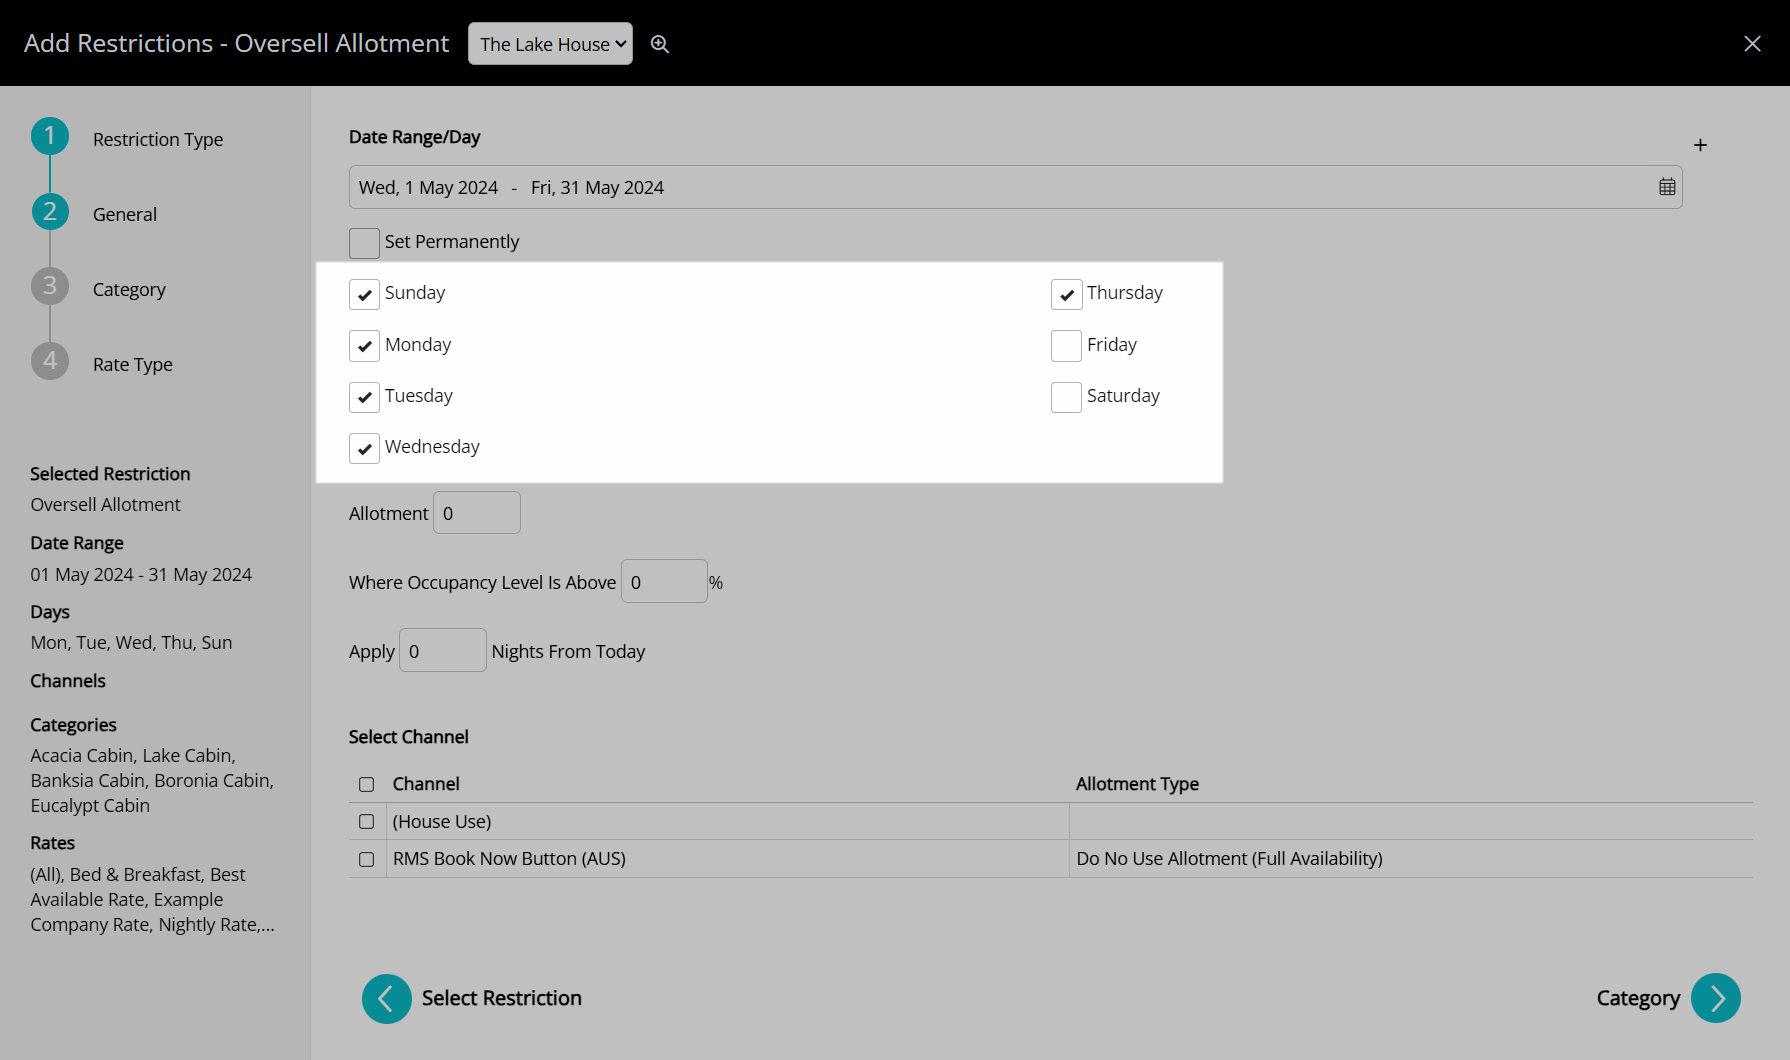The width and height of the screenshot is (1790, 1060).
Task: Uncheck the Tuesday checkbox
Action: pyautogui.click(x=364, y=397)
